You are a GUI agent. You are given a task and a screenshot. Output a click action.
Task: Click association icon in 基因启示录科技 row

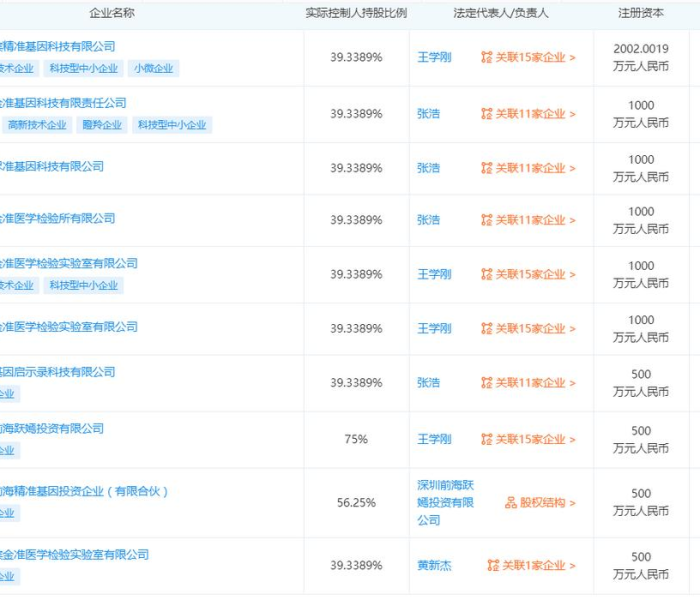pos(487,383)
